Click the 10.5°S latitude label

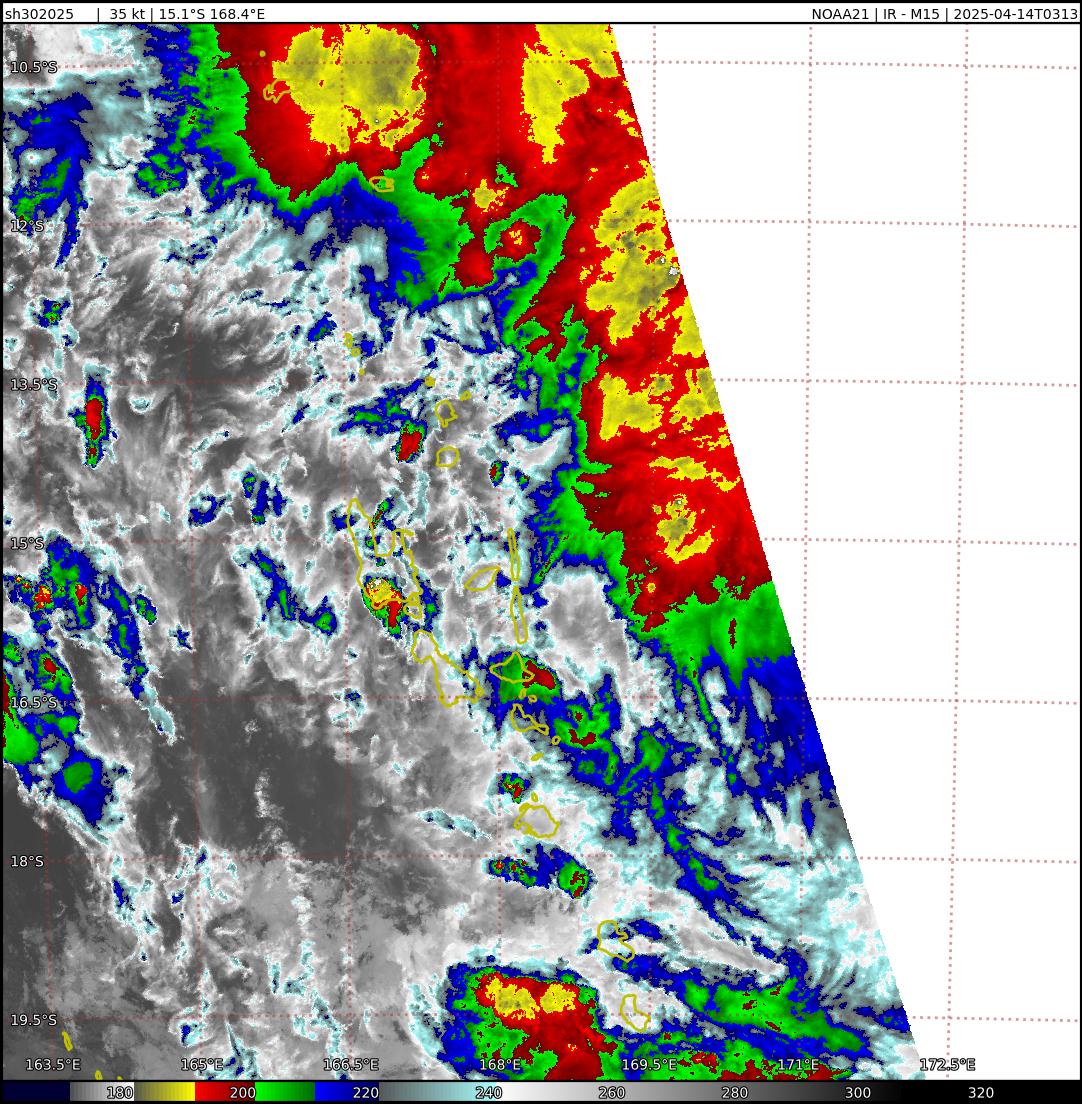click(x=33, y=67)
